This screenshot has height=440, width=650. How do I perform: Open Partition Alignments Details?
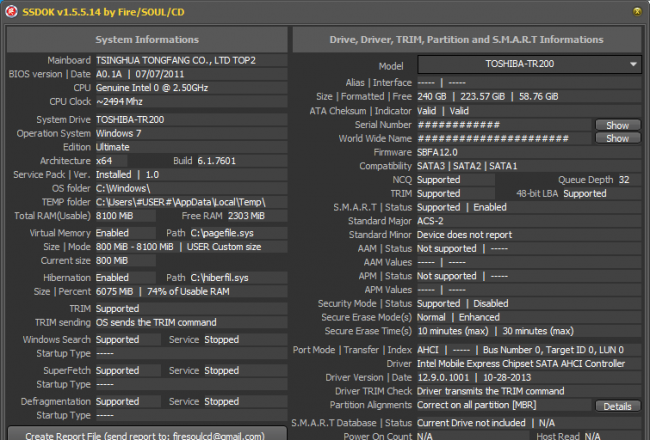tap(618, 406)
